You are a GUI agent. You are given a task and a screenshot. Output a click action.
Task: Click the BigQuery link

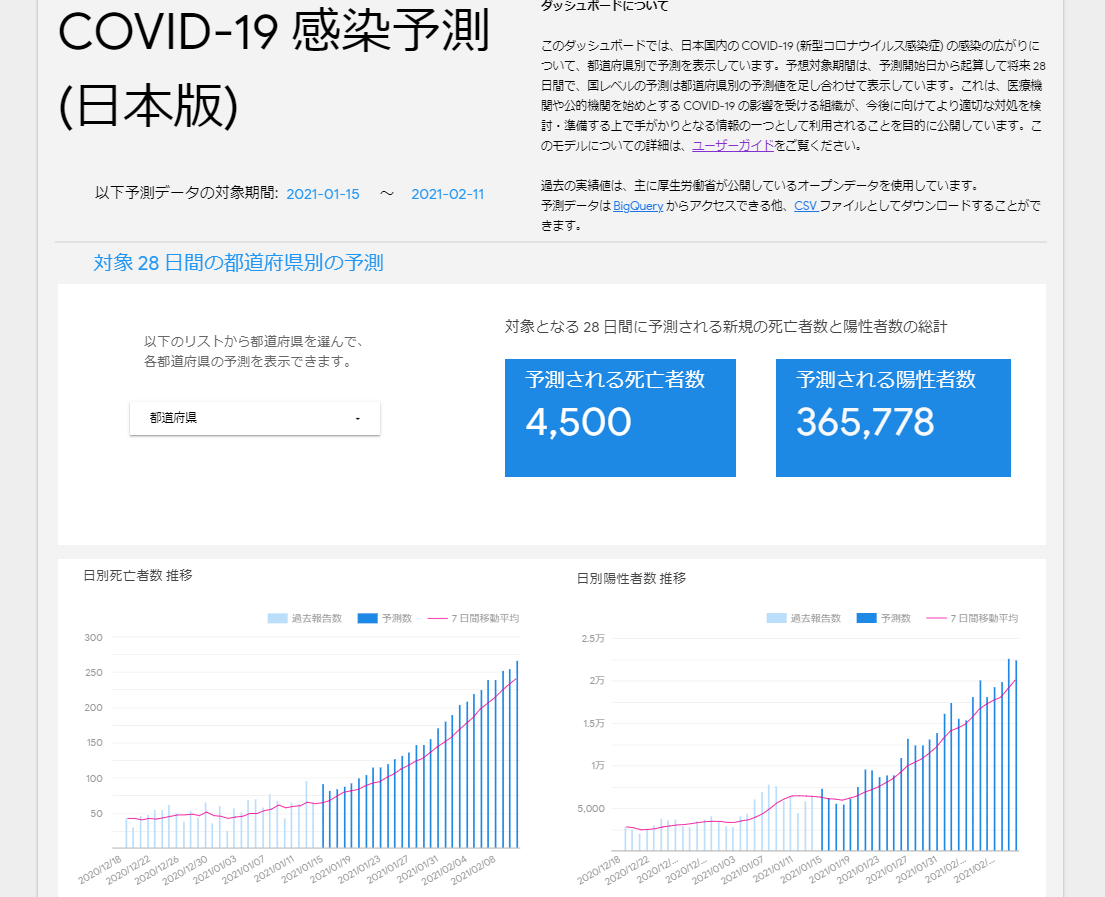[638, 205]
